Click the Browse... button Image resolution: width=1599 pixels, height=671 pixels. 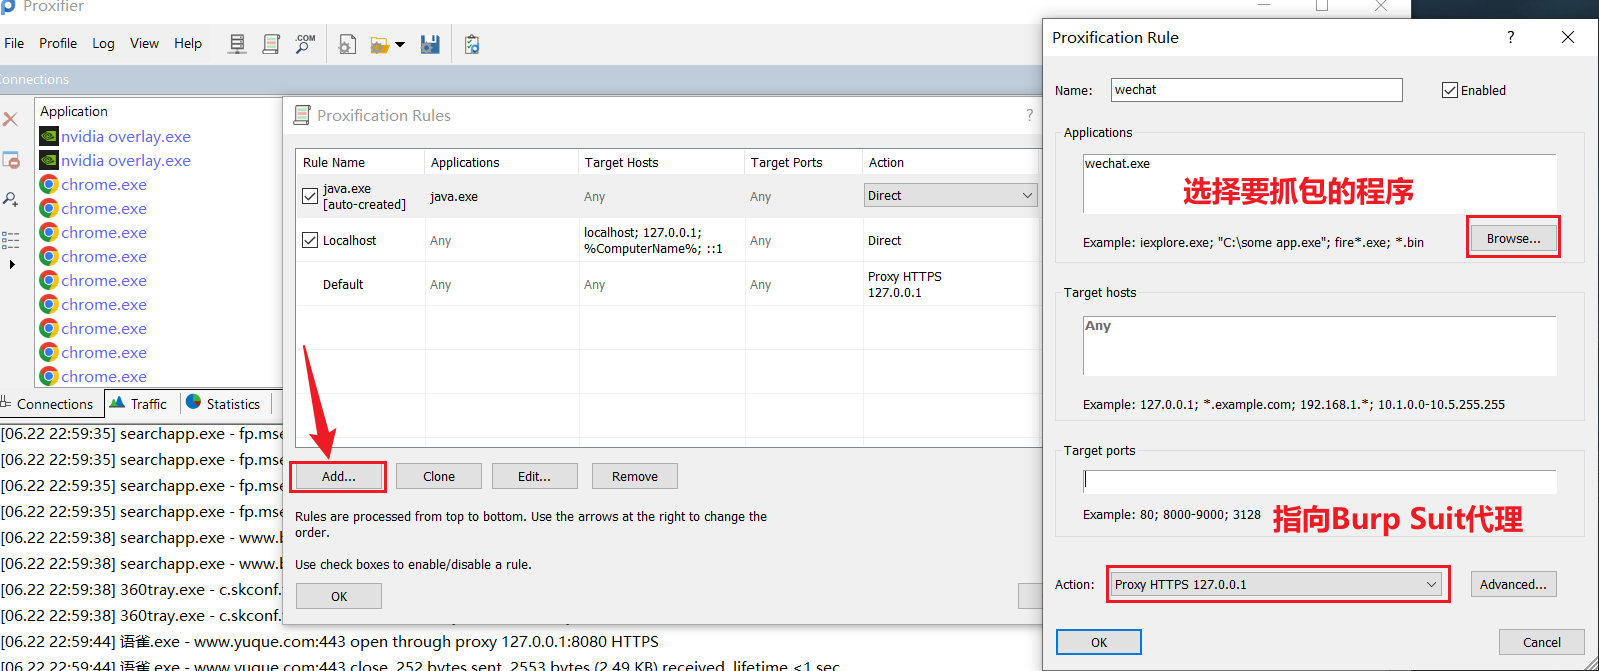pyautogui.click(x=1513, y=238)
